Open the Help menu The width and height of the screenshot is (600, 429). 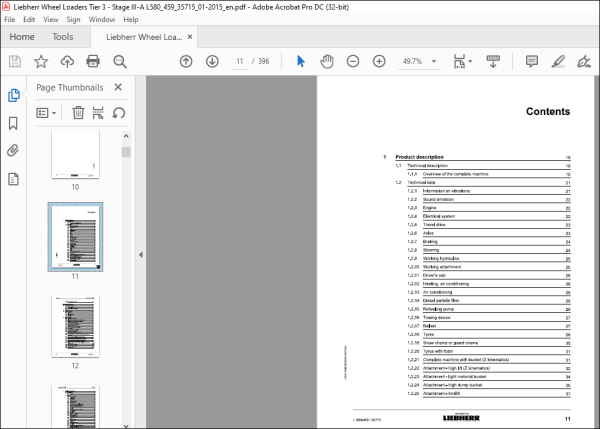tap(131, 20)
